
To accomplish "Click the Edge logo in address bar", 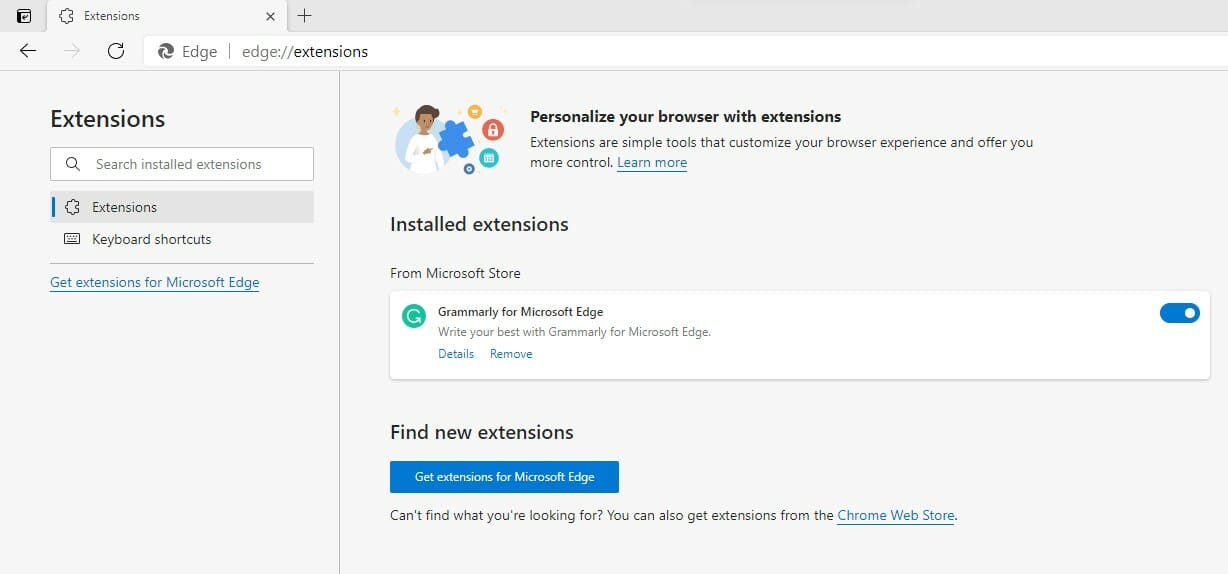I will pos(166,52).
